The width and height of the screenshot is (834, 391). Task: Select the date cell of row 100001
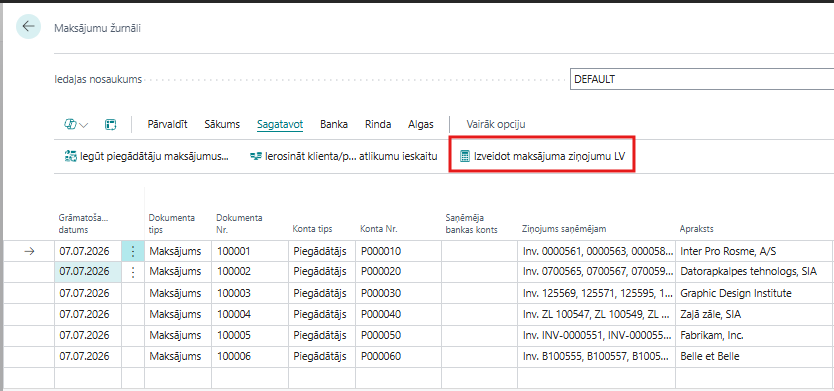click(88, 252)
